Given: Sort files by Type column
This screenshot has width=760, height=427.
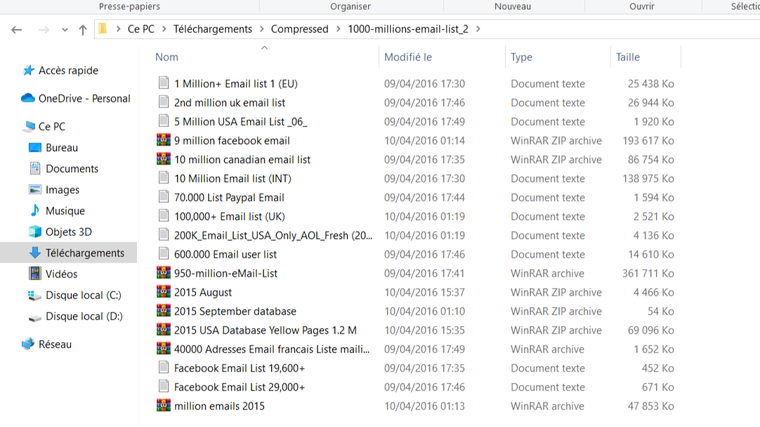Looking at the screenshot, I should [x=522, y=57].
